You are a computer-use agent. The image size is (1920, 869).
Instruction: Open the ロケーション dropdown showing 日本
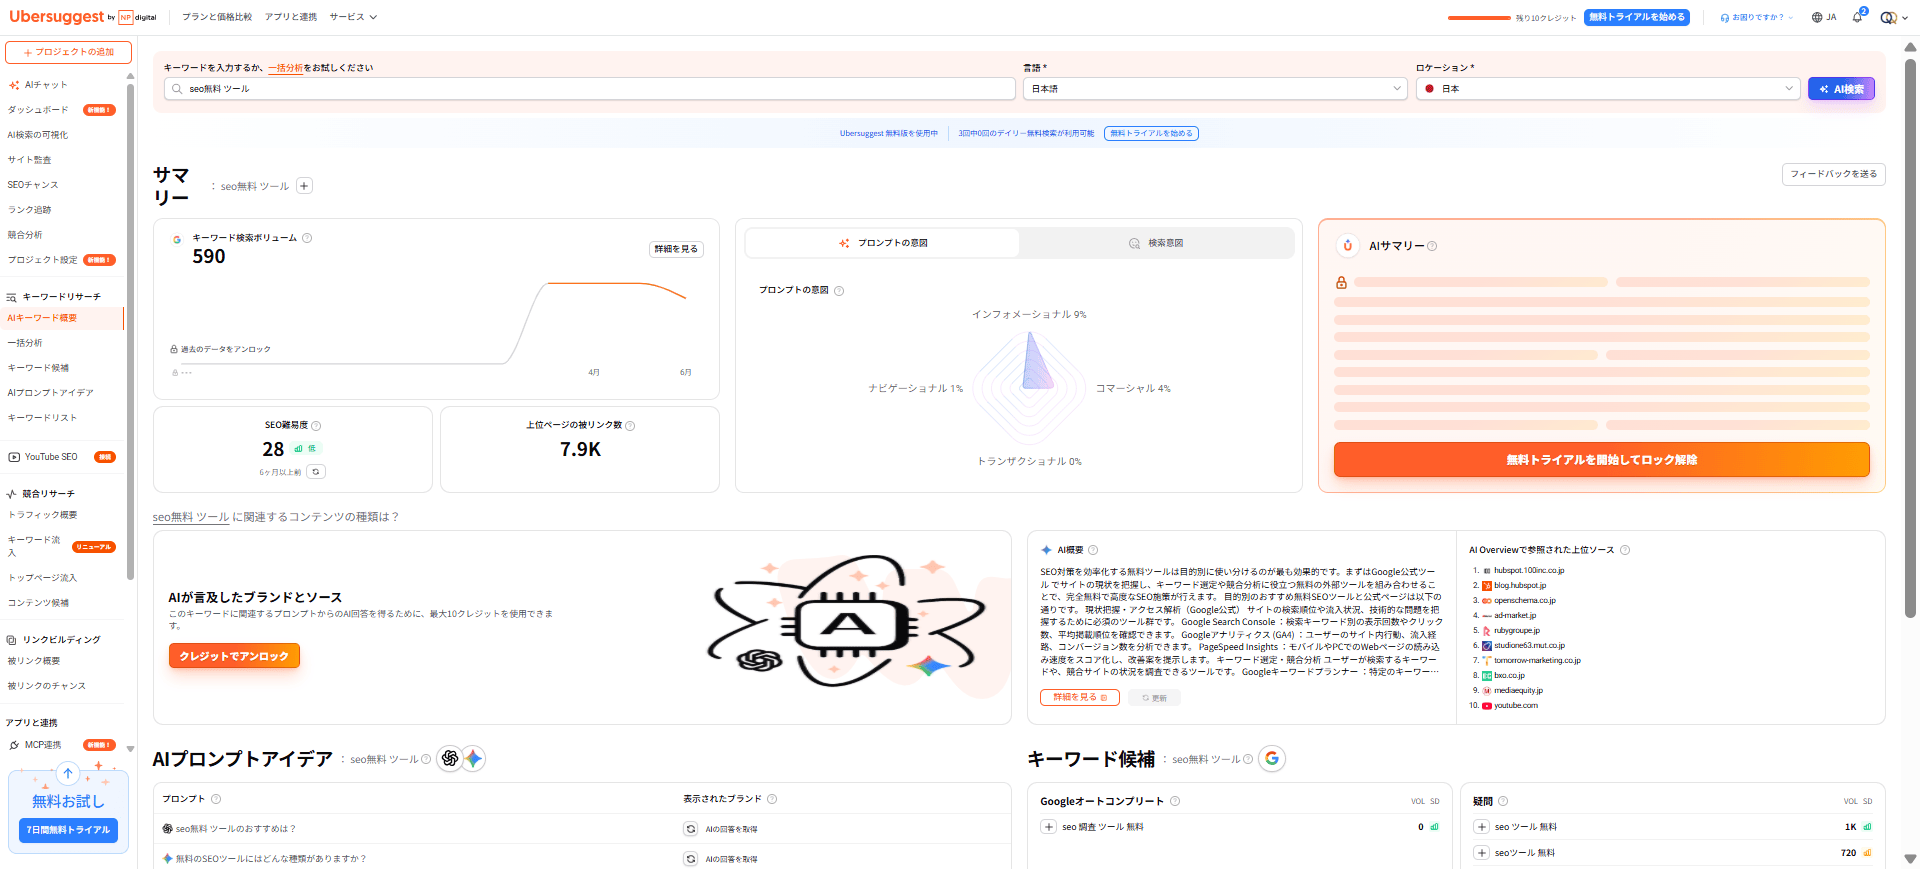1608,89
